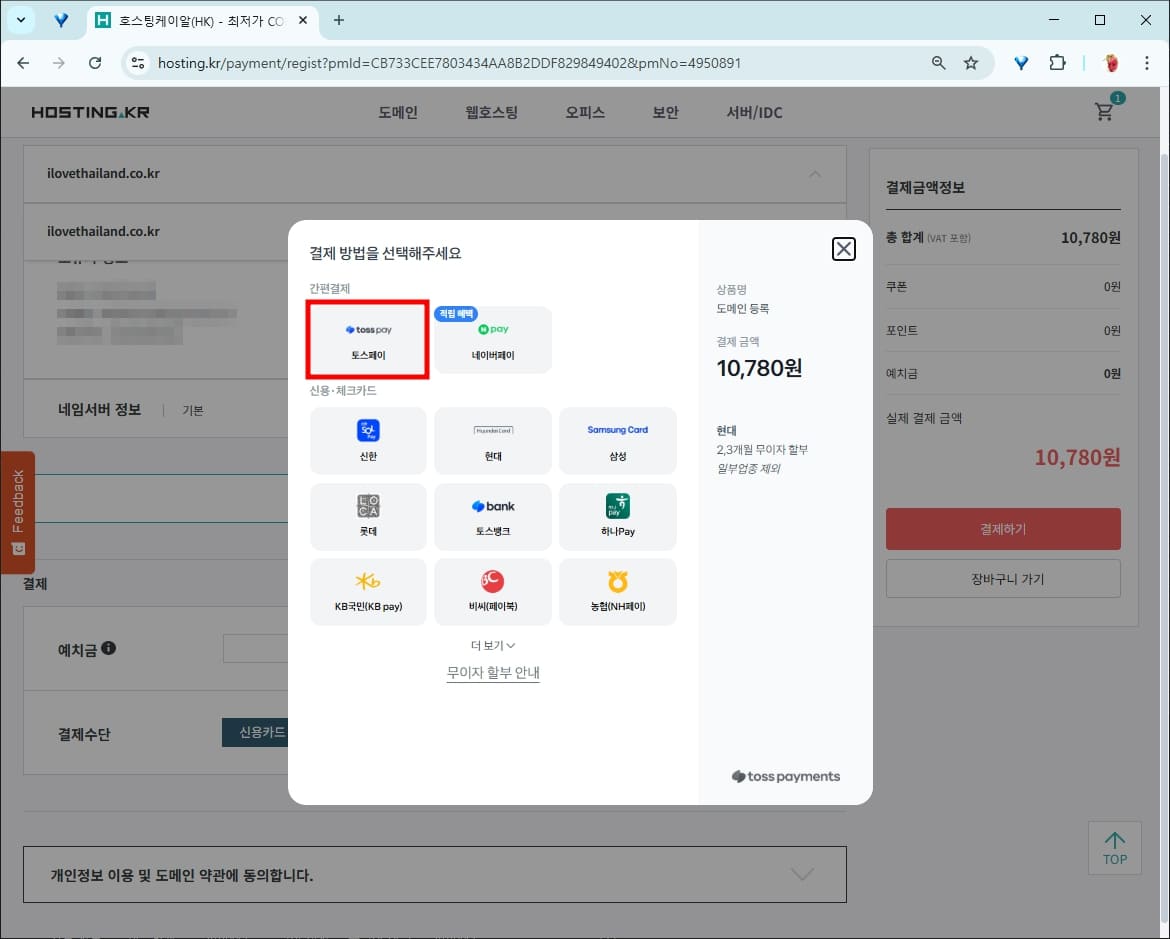Open Chrome three-dot menu

pos(1147,63)
